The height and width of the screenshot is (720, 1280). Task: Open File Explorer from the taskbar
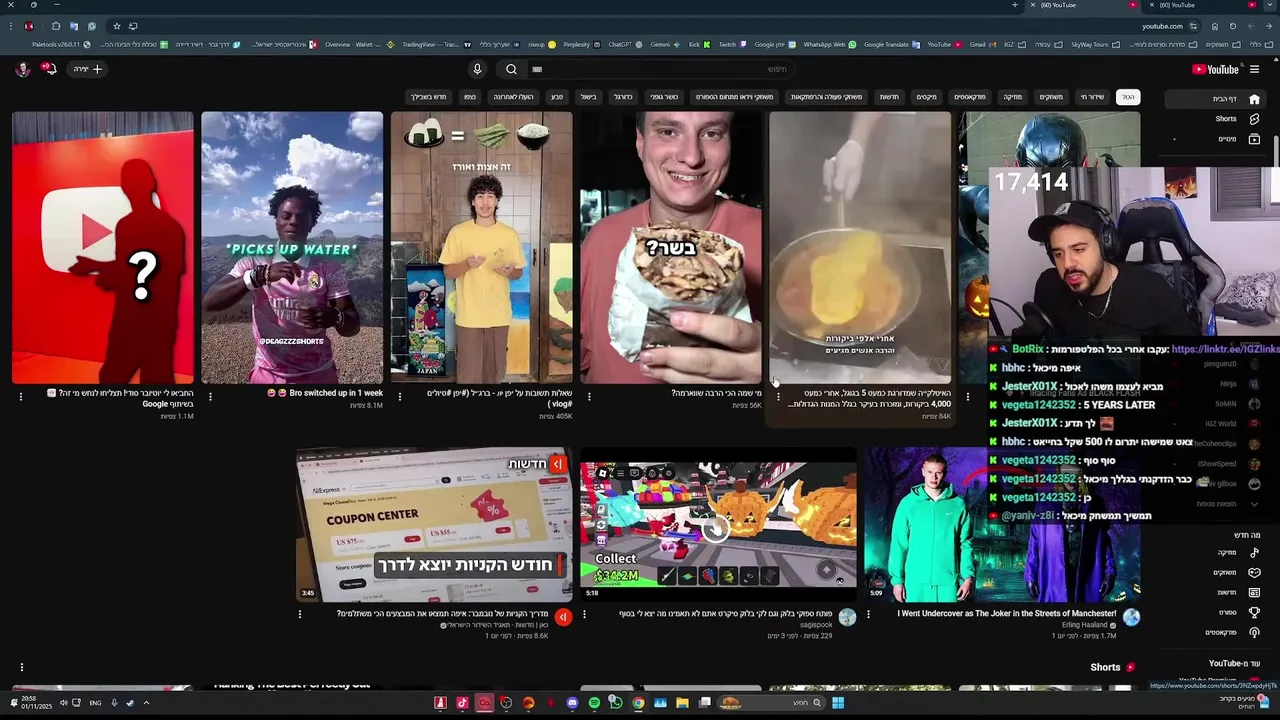682,703
